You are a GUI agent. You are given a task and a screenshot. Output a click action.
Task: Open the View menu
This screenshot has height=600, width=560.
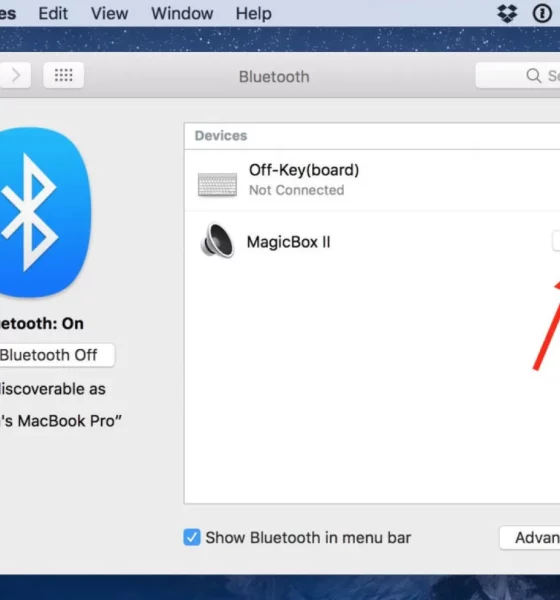pos(109,14)
